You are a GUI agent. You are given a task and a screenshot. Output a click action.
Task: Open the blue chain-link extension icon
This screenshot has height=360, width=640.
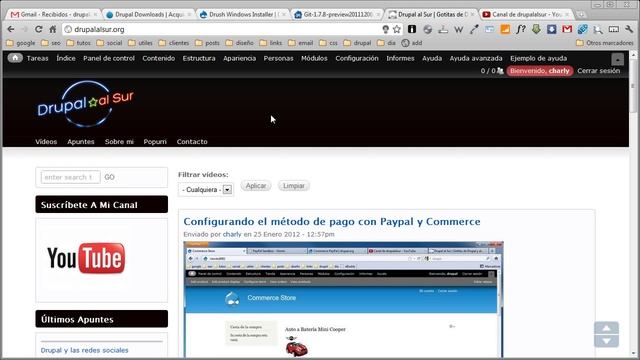click(x=582, y=29)
